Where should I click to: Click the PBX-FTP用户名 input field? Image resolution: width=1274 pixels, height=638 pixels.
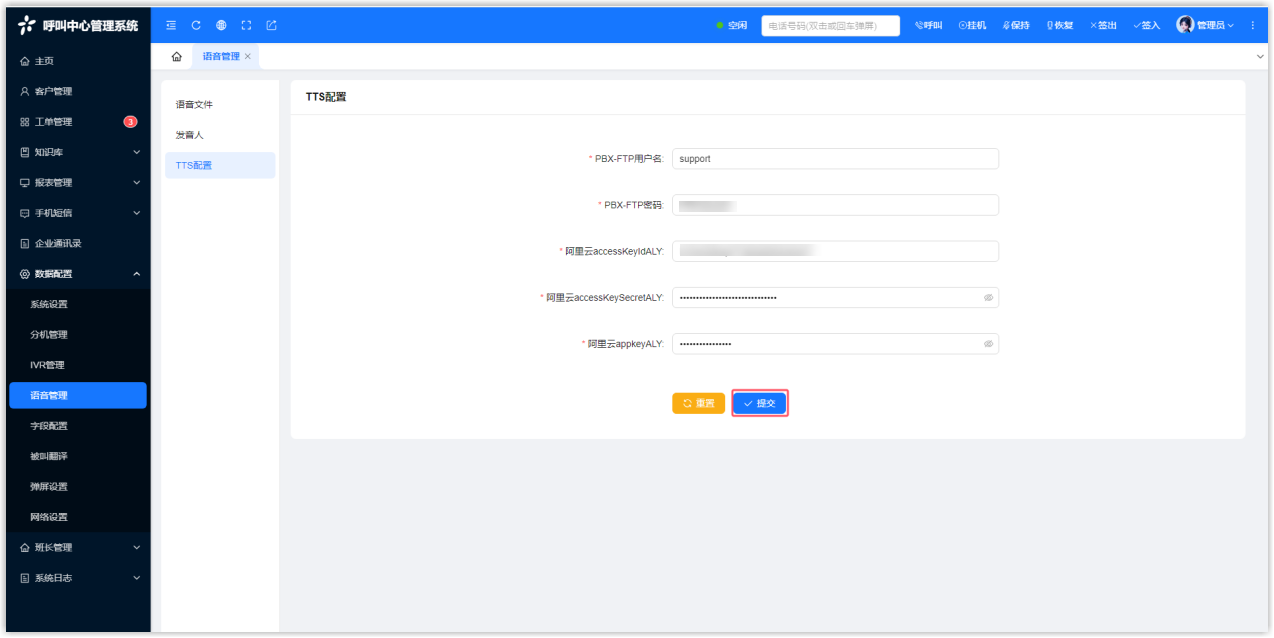click(x=835, y=159)
